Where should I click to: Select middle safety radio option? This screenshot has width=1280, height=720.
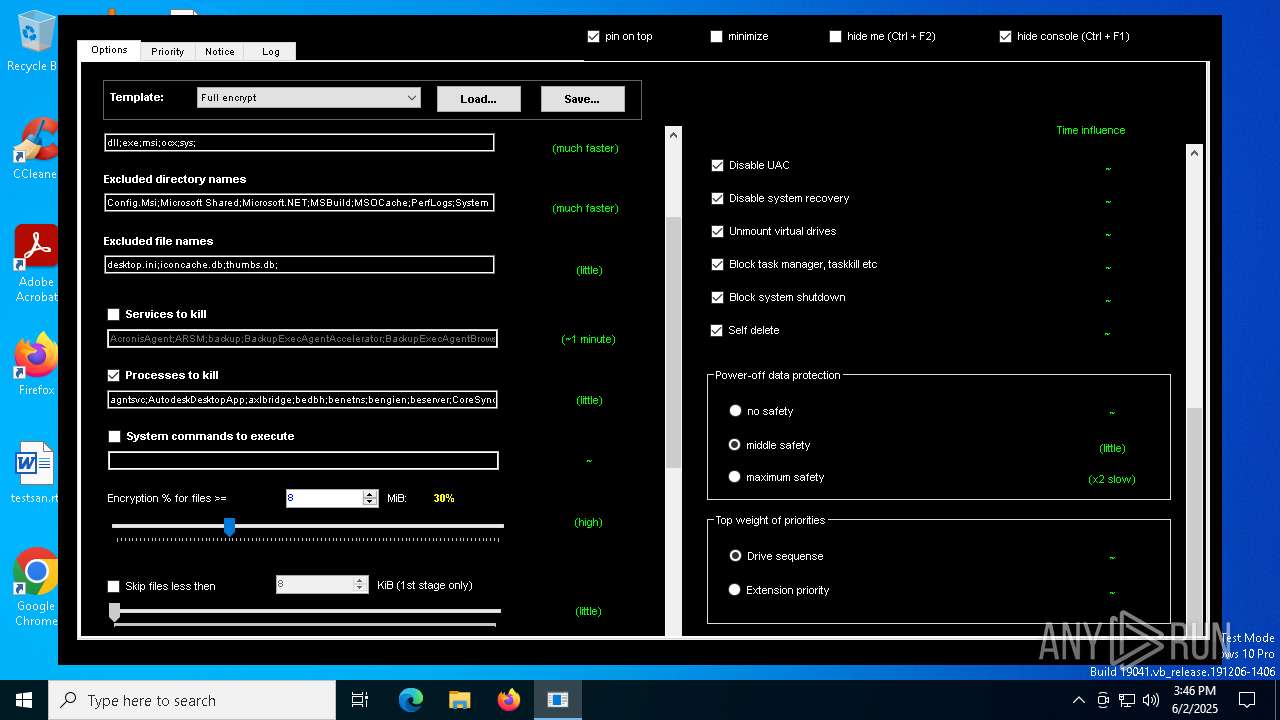point(735,444)
